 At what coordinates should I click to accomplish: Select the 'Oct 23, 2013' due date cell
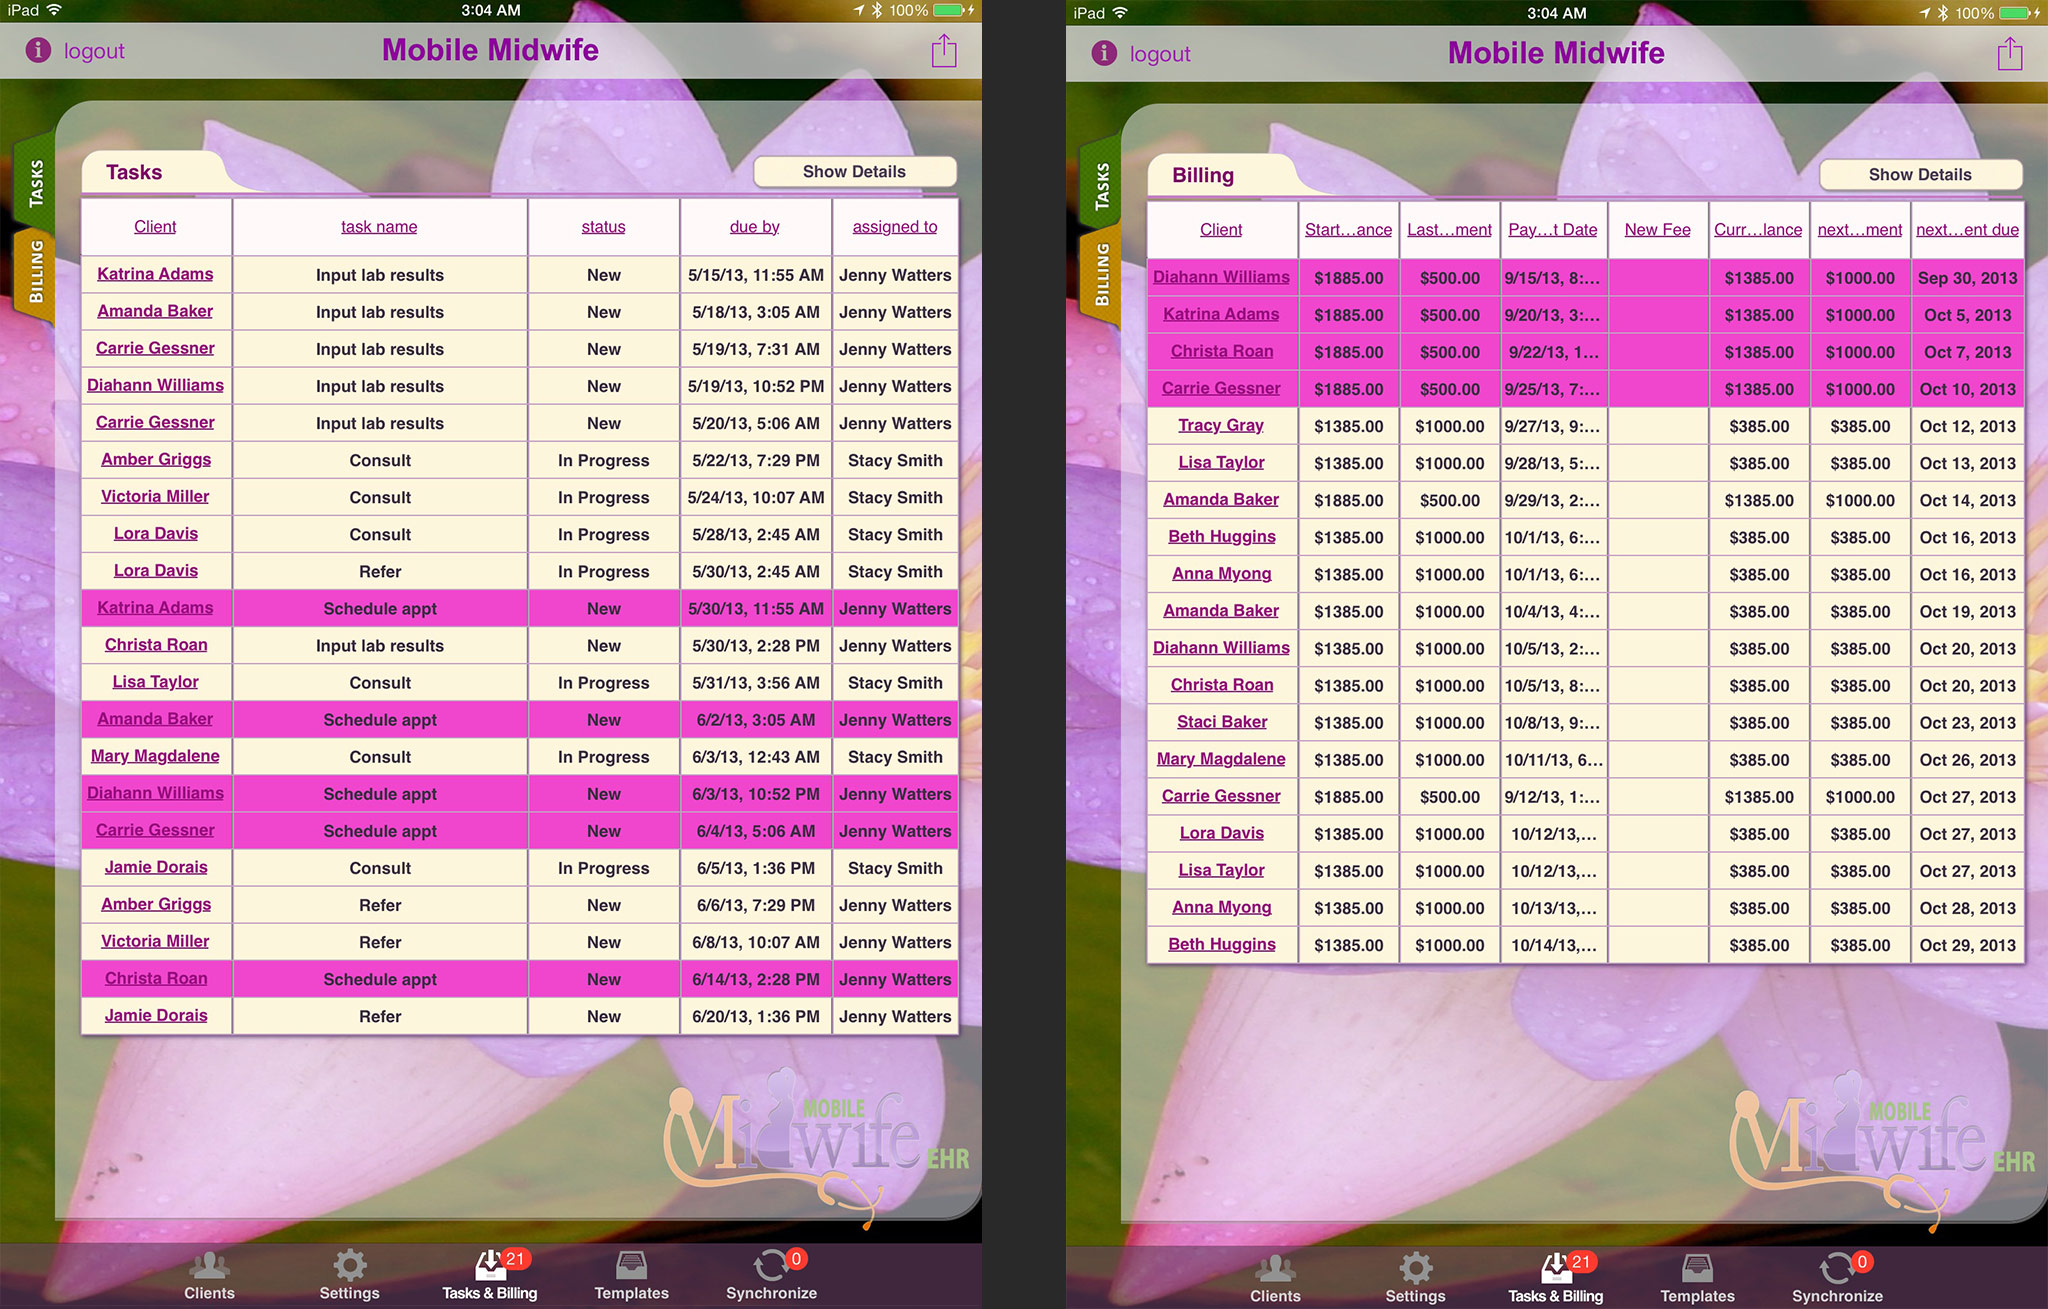[x=1967, y=723]
